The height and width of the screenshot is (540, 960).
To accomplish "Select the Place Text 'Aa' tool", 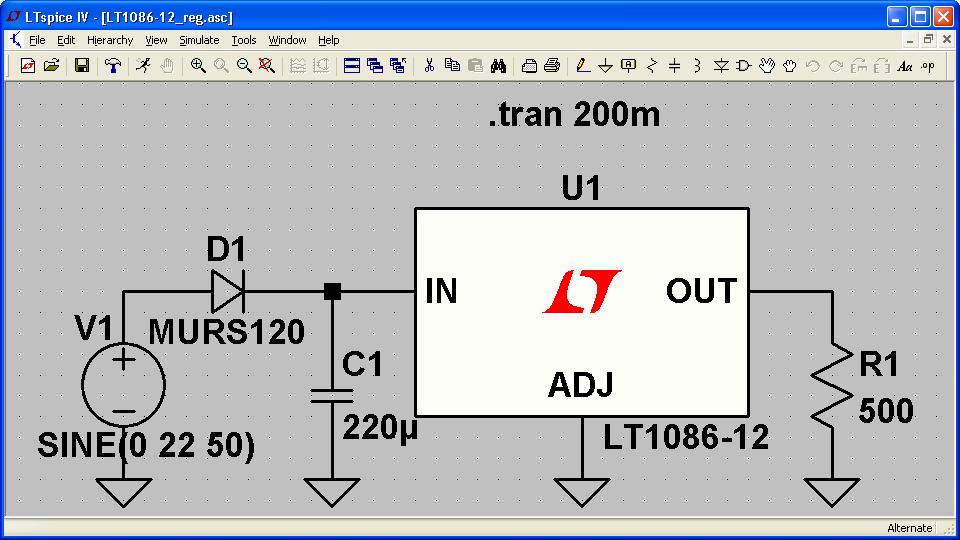I will [905, 66].
